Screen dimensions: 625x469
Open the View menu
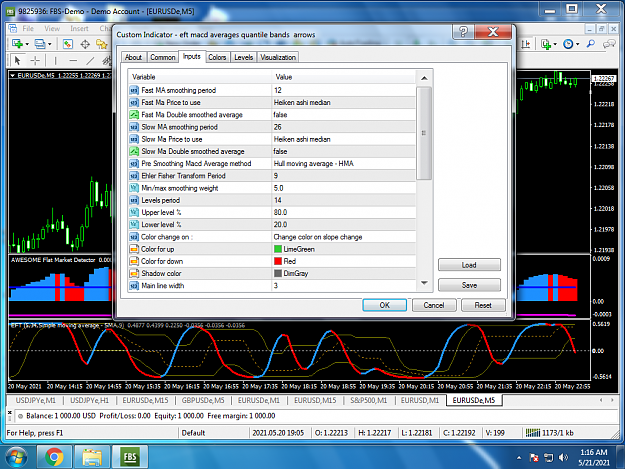tap(52, 28)
